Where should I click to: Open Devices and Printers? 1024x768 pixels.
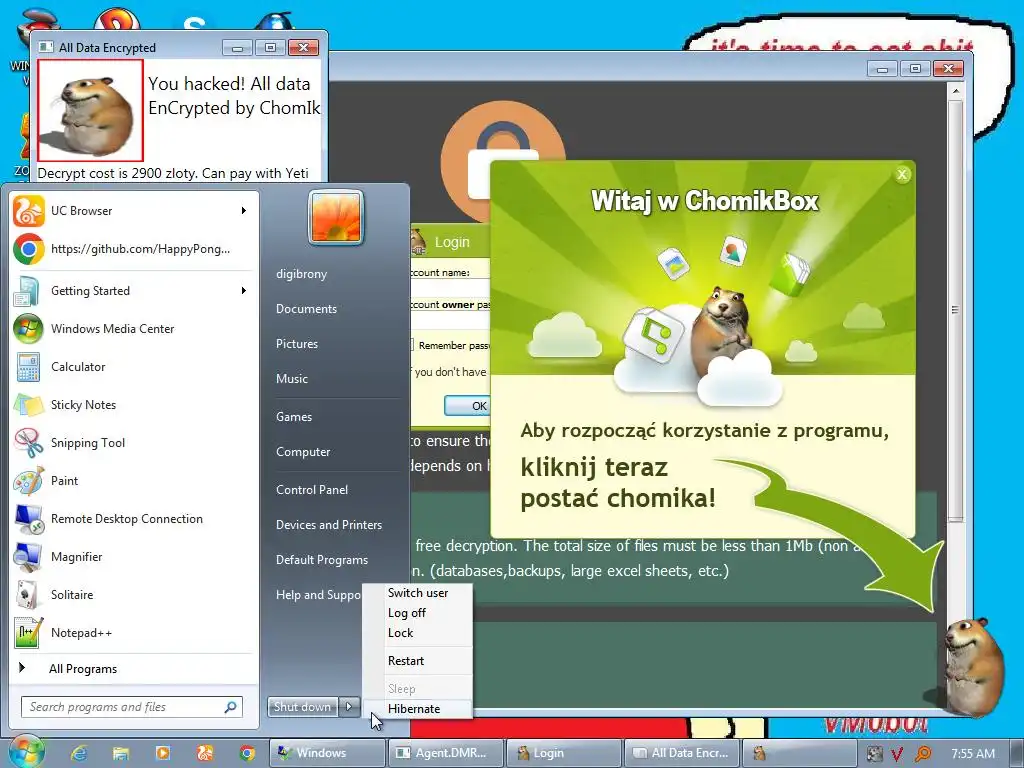click(328, 524)
